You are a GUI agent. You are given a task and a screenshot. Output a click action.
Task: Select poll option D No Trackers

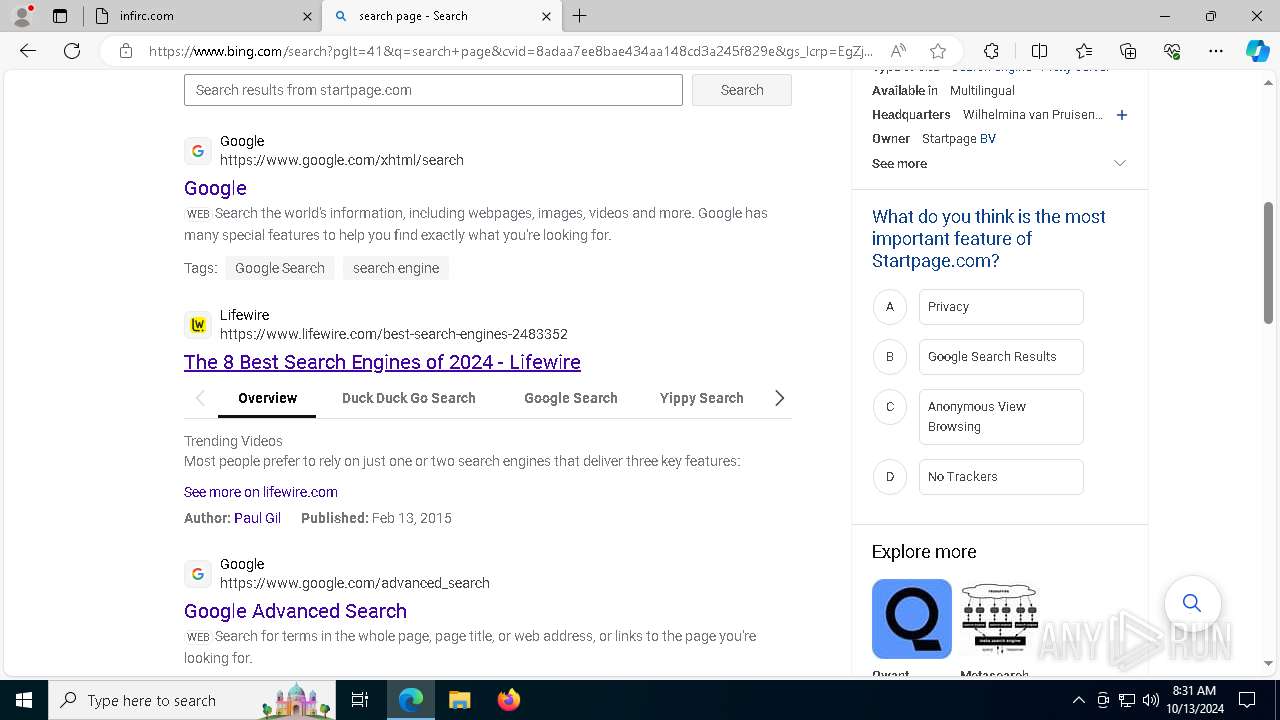1001,477
